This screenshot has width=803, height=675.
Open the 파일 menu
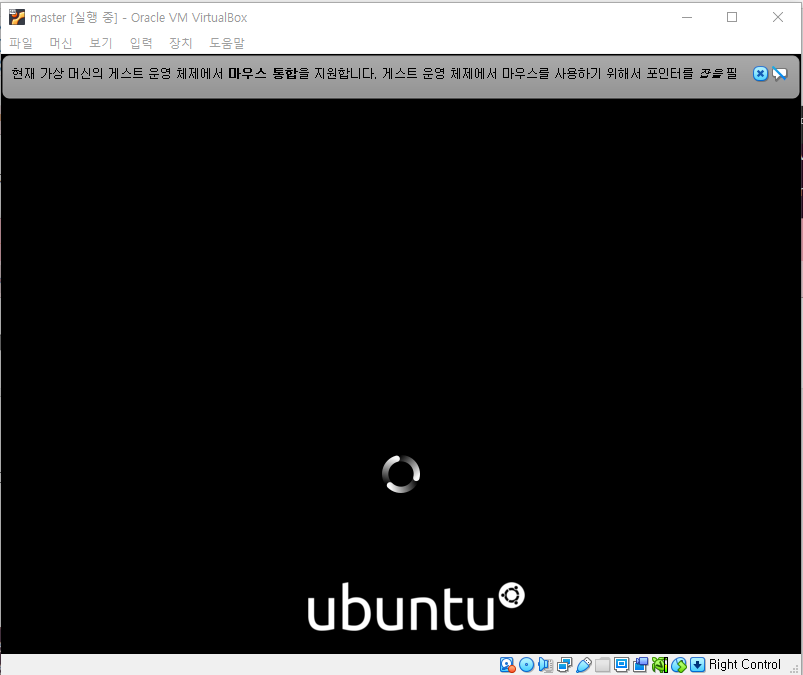[20, 43]
